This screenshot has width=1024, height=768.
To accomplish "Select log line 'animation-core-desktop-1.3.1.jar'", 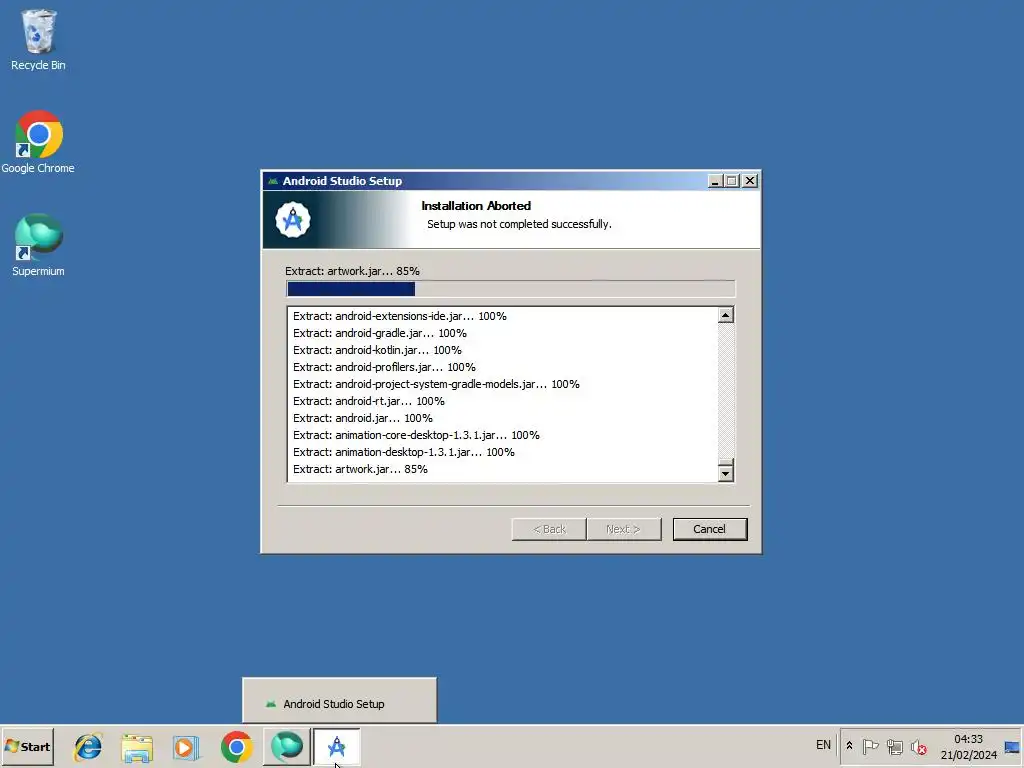I will point(417,435).
